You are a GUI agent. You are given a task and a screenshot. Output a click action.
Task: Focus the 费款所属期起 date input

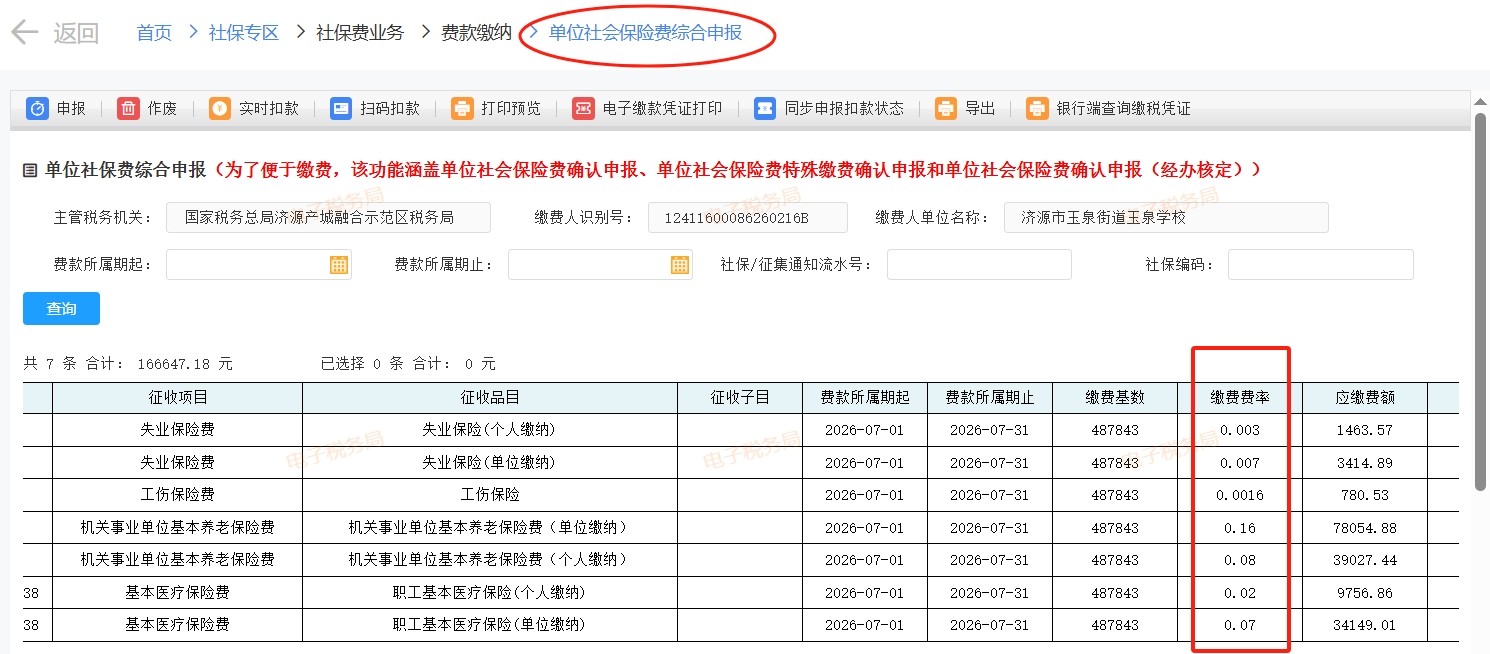pos(258,265)
